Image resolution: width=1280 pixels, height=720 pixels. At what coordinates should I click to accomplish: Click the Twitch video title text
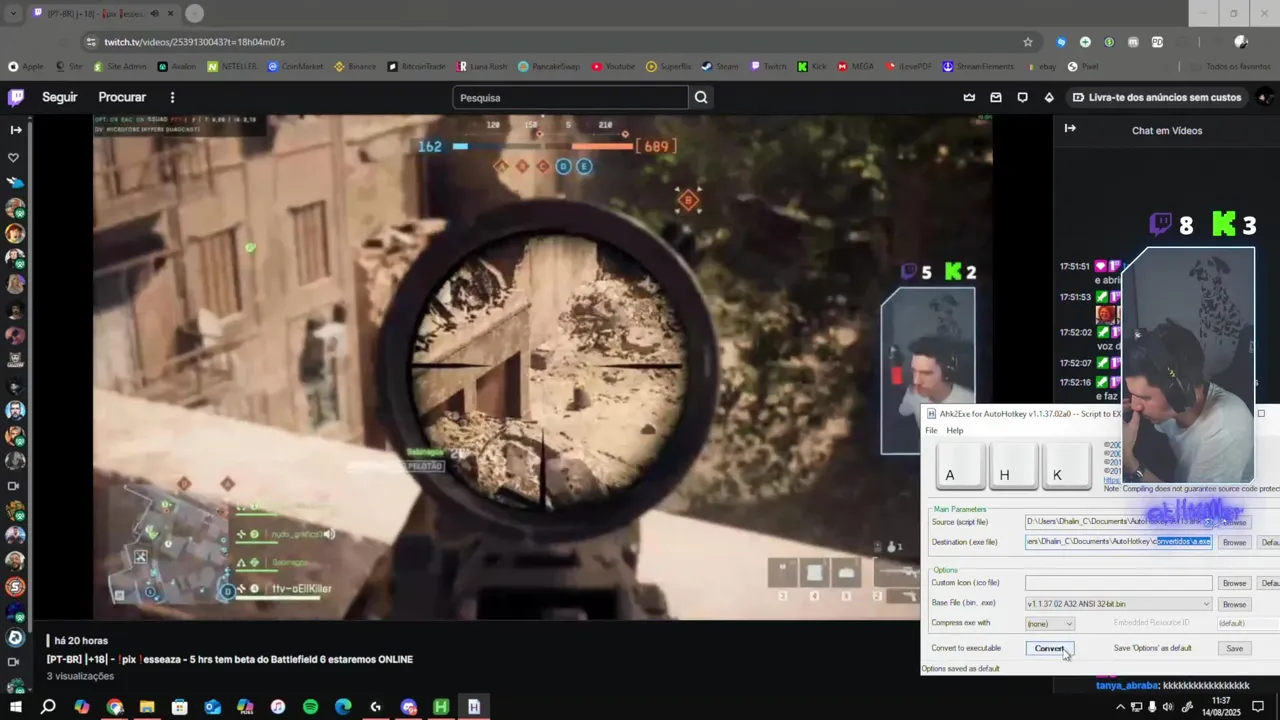coord(229,659)
